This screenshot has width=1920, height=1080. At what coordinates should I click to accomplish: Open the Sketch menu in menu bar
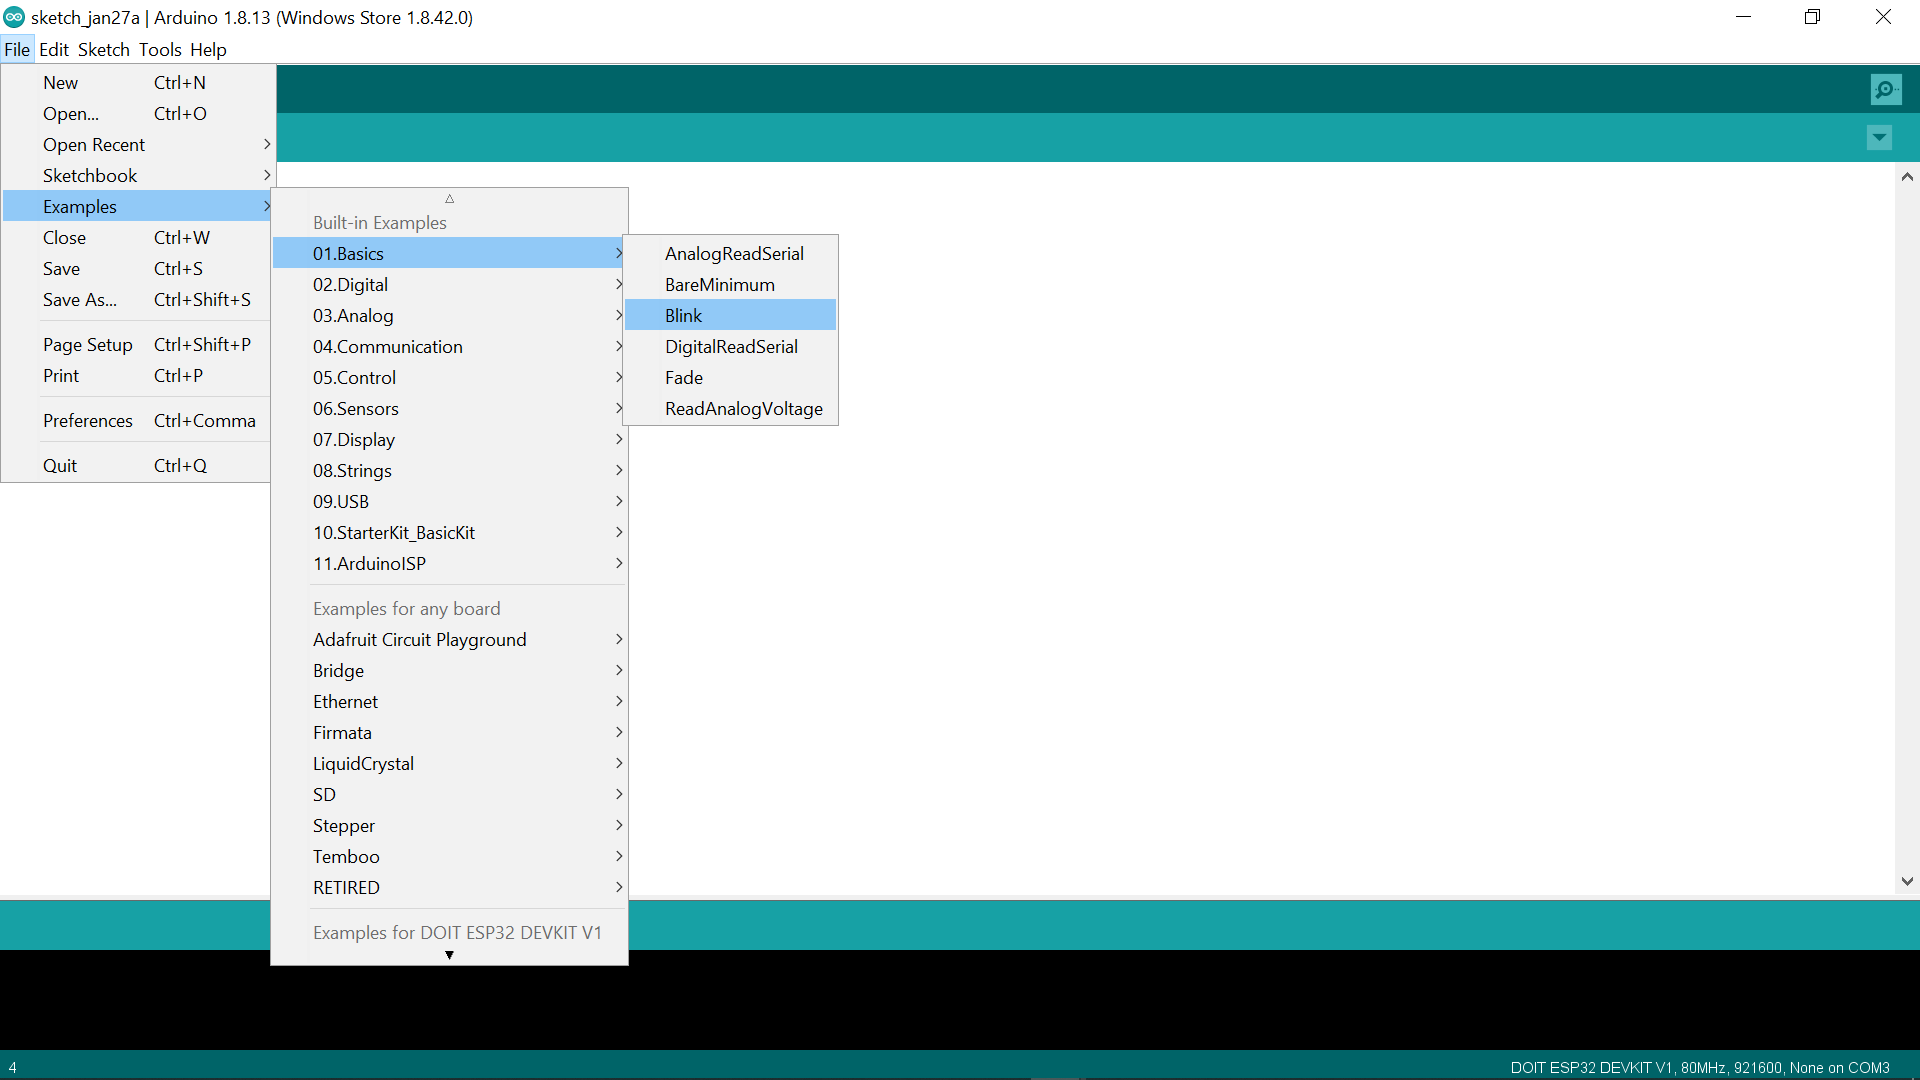pyautogui.click(x=103, y=49)
